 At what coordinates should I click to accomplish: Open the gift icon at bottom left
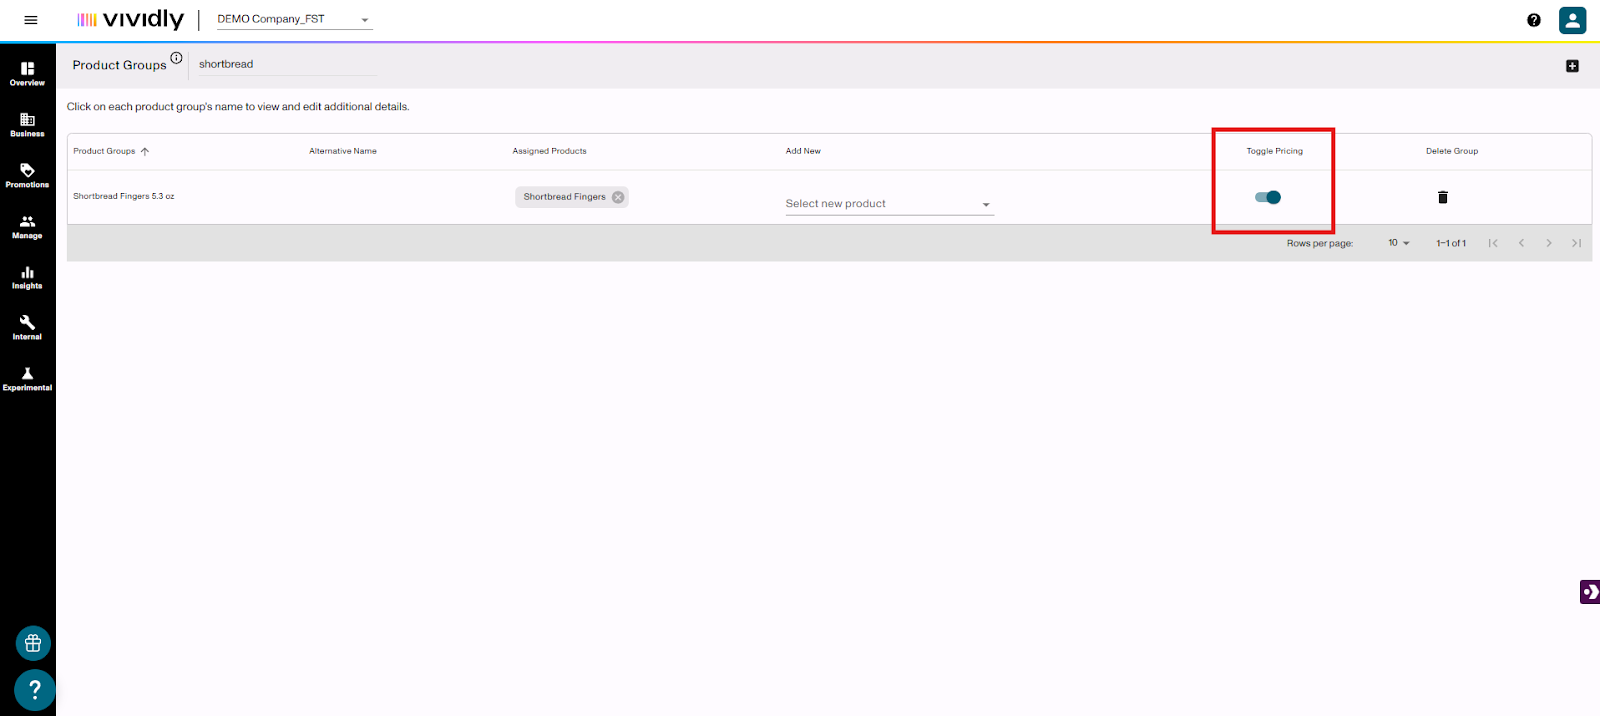coord(33,643)
